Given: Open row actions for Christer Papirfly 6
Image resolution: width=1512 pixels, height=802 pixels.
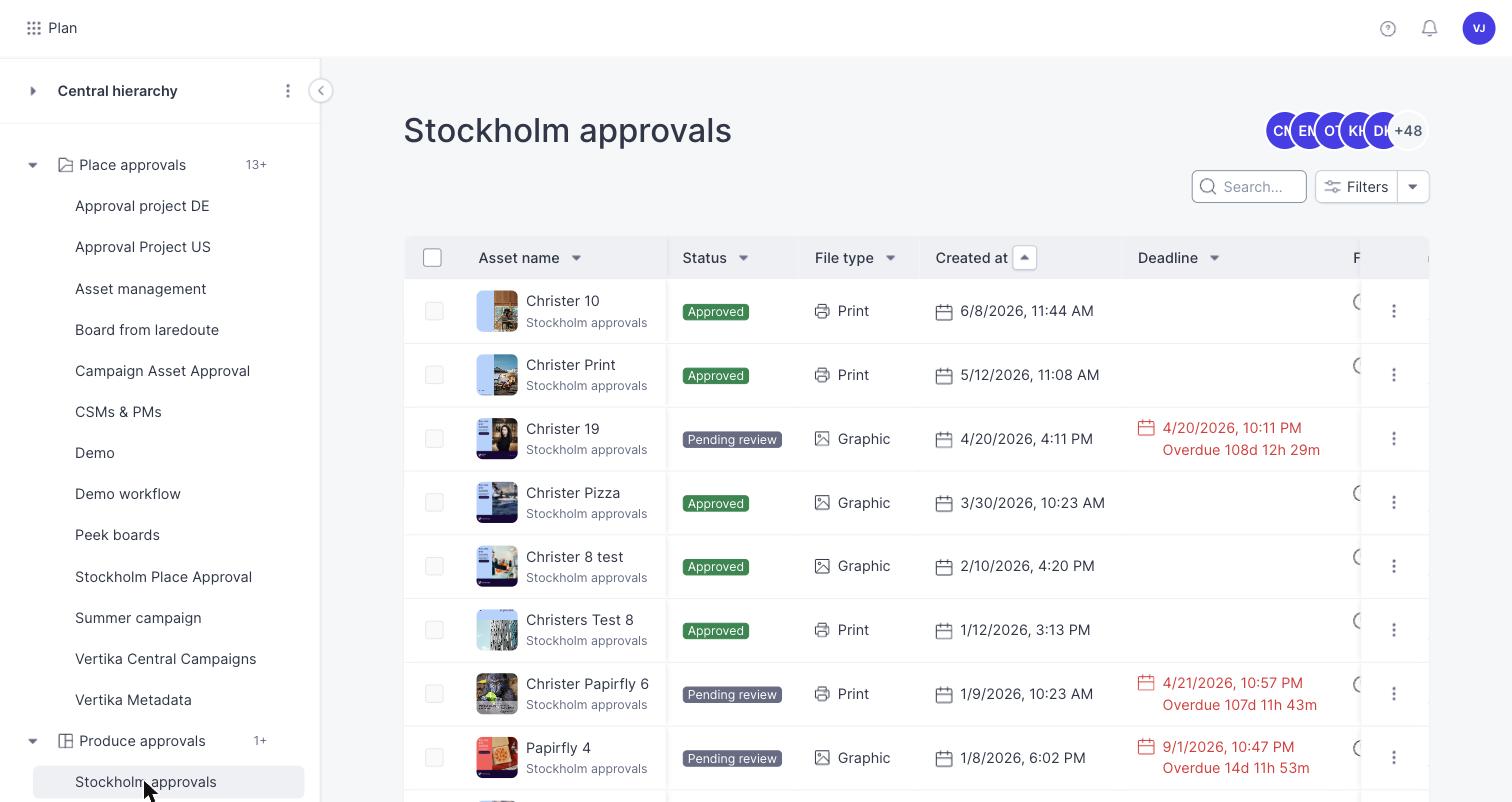Looking at the screenshot, I should click(x=1394, y=694).
